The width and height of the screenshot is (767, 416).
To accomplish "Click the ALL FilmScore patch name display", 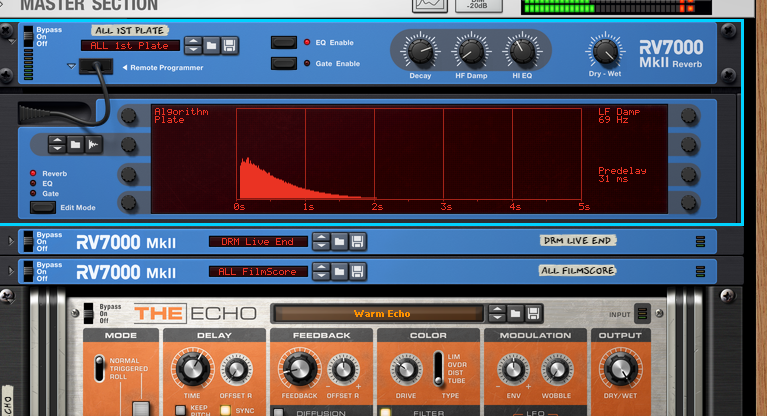I will coord(258,271).
